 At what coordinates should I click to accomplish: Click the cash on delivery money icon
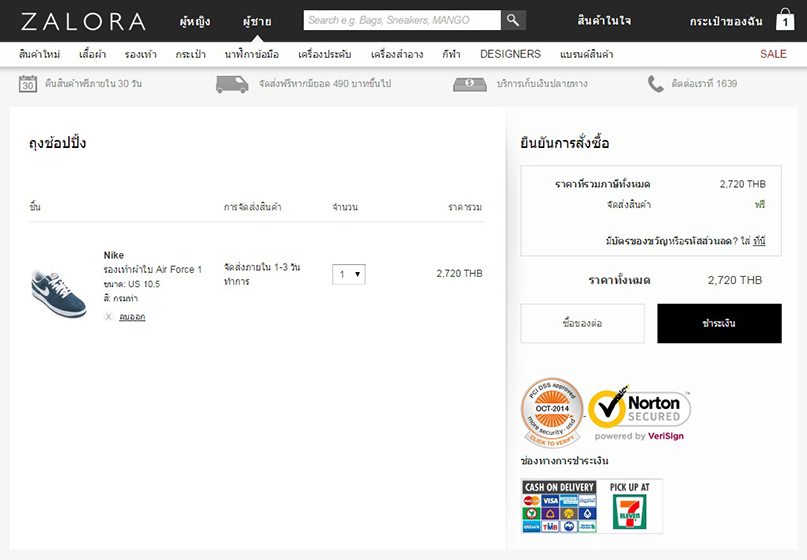pyautogui.click(x=469, y=84)
